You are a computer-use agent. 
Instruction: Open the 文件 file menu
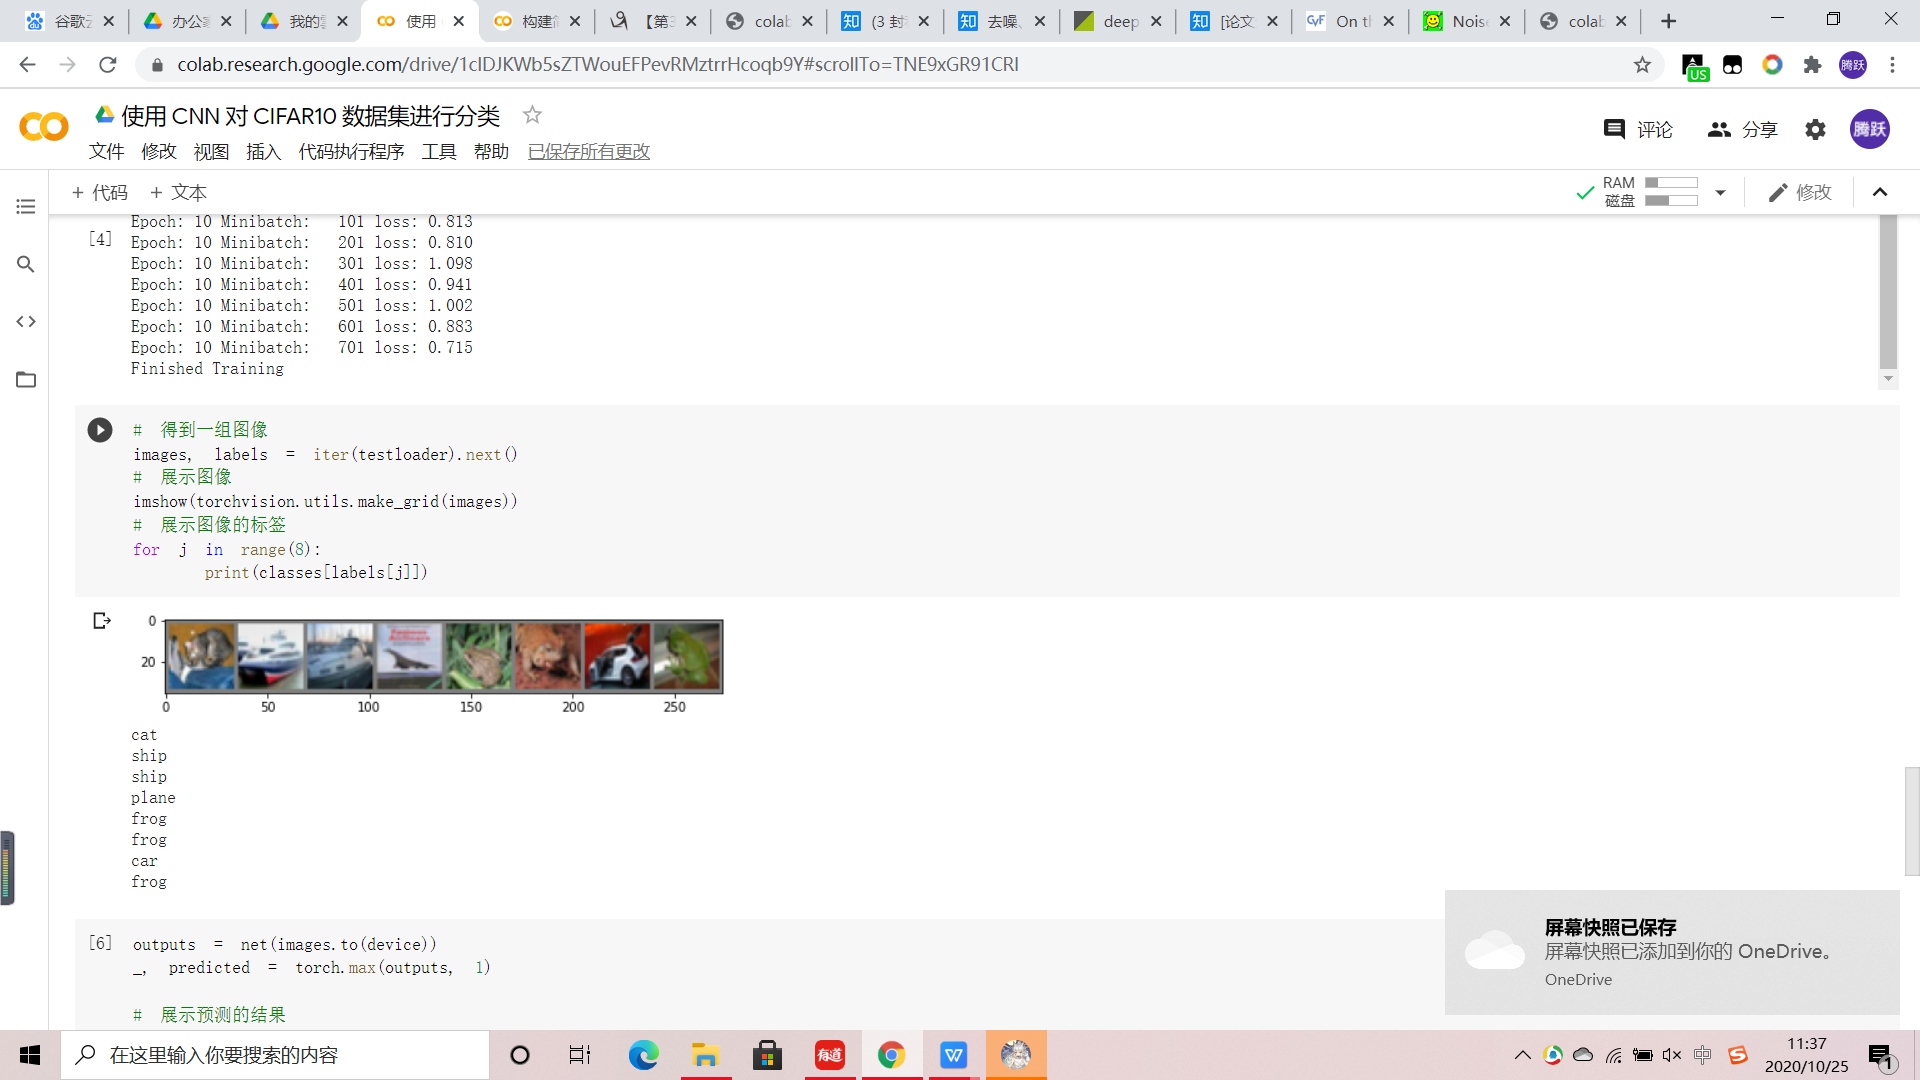tap(106, 152)
